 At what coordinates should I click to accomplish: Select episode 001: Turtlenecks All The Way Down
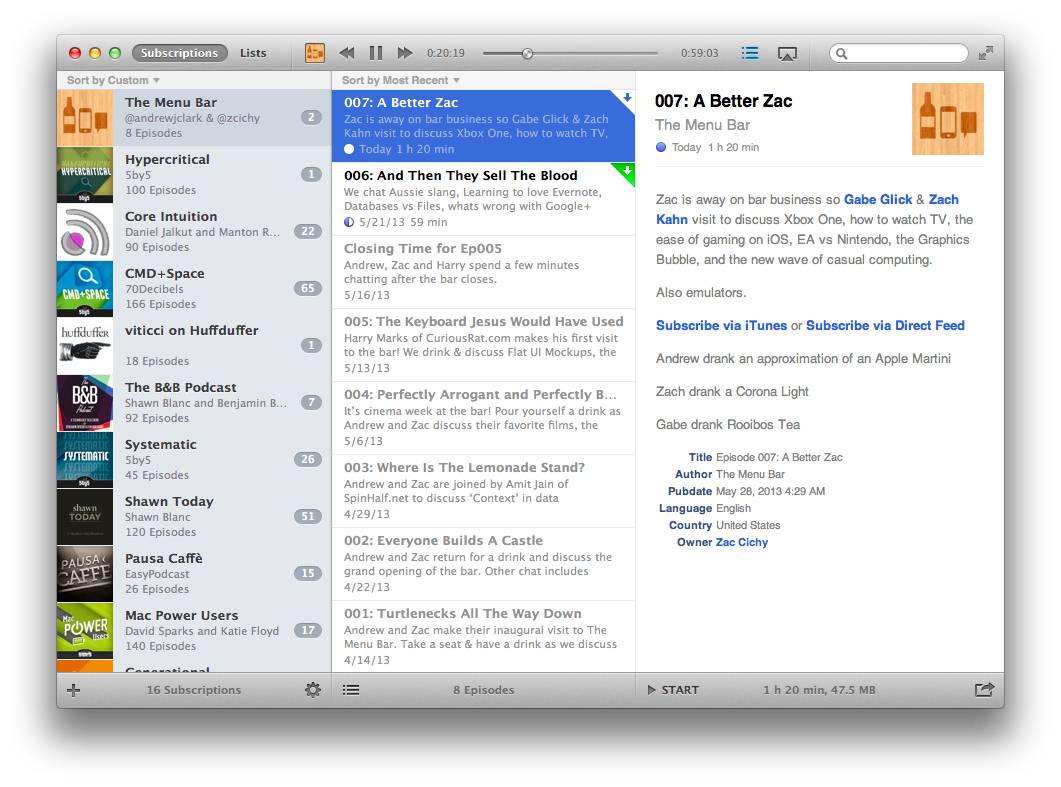[x=483, y=637]
